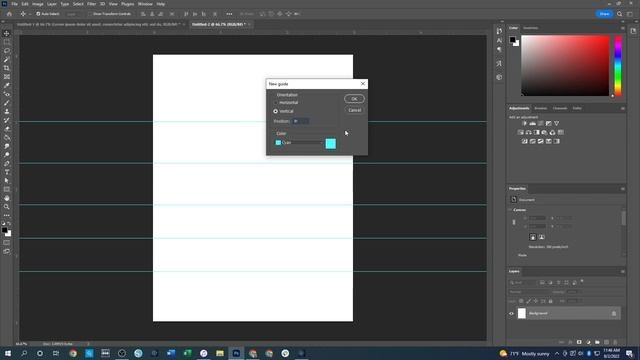The image size is (640, 360).
Task: Open the Filter menu
Action: [x=91, y=4]
